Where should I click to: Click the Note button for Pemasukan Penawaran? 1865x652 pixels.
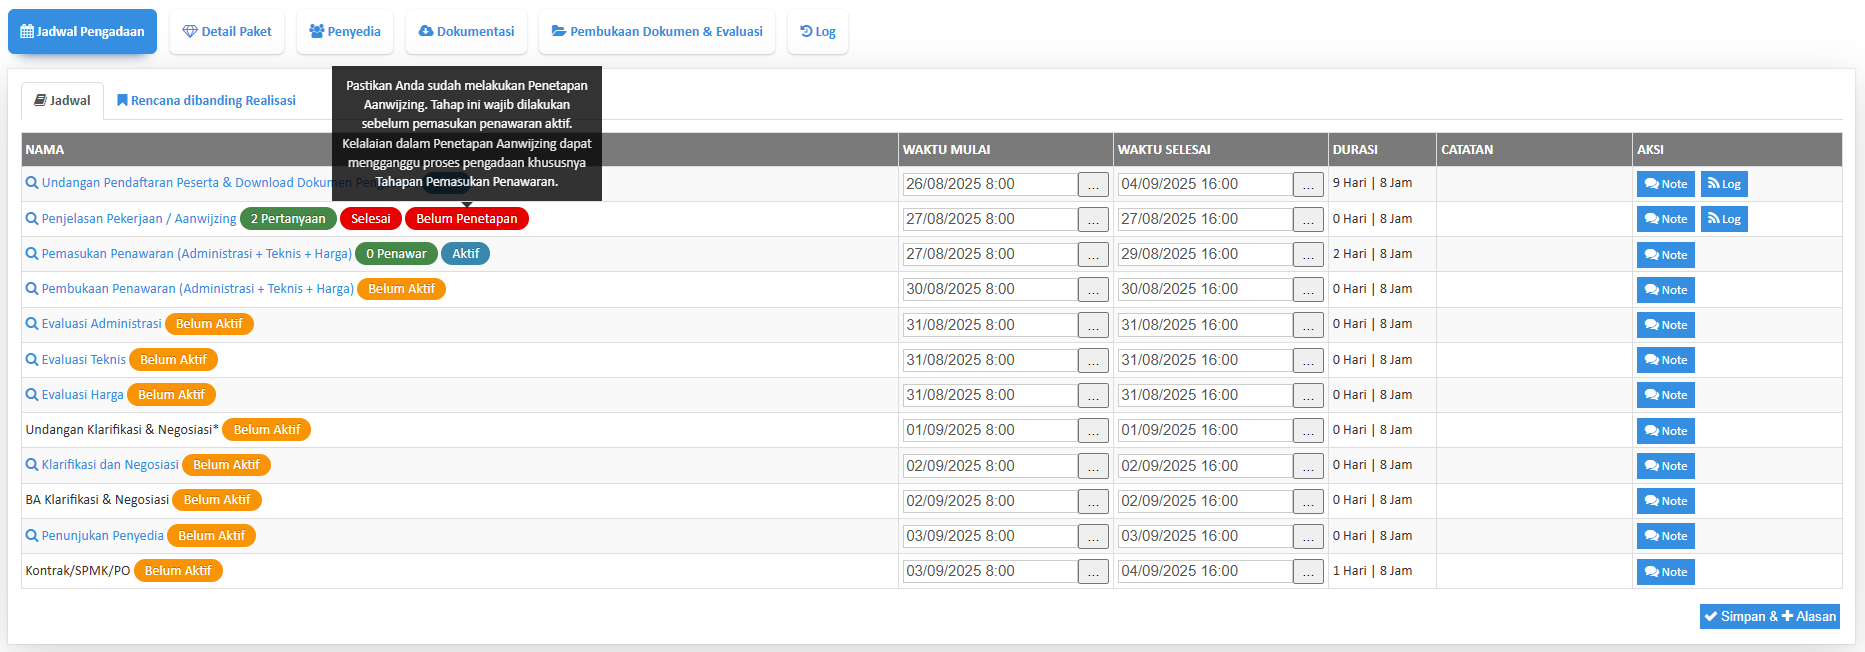coord(1665,255)
